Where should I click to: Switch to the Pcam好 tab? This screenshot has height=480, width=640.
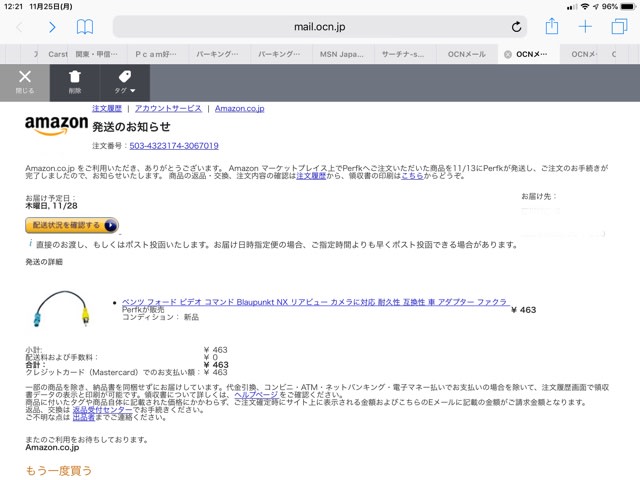(156, 54)
